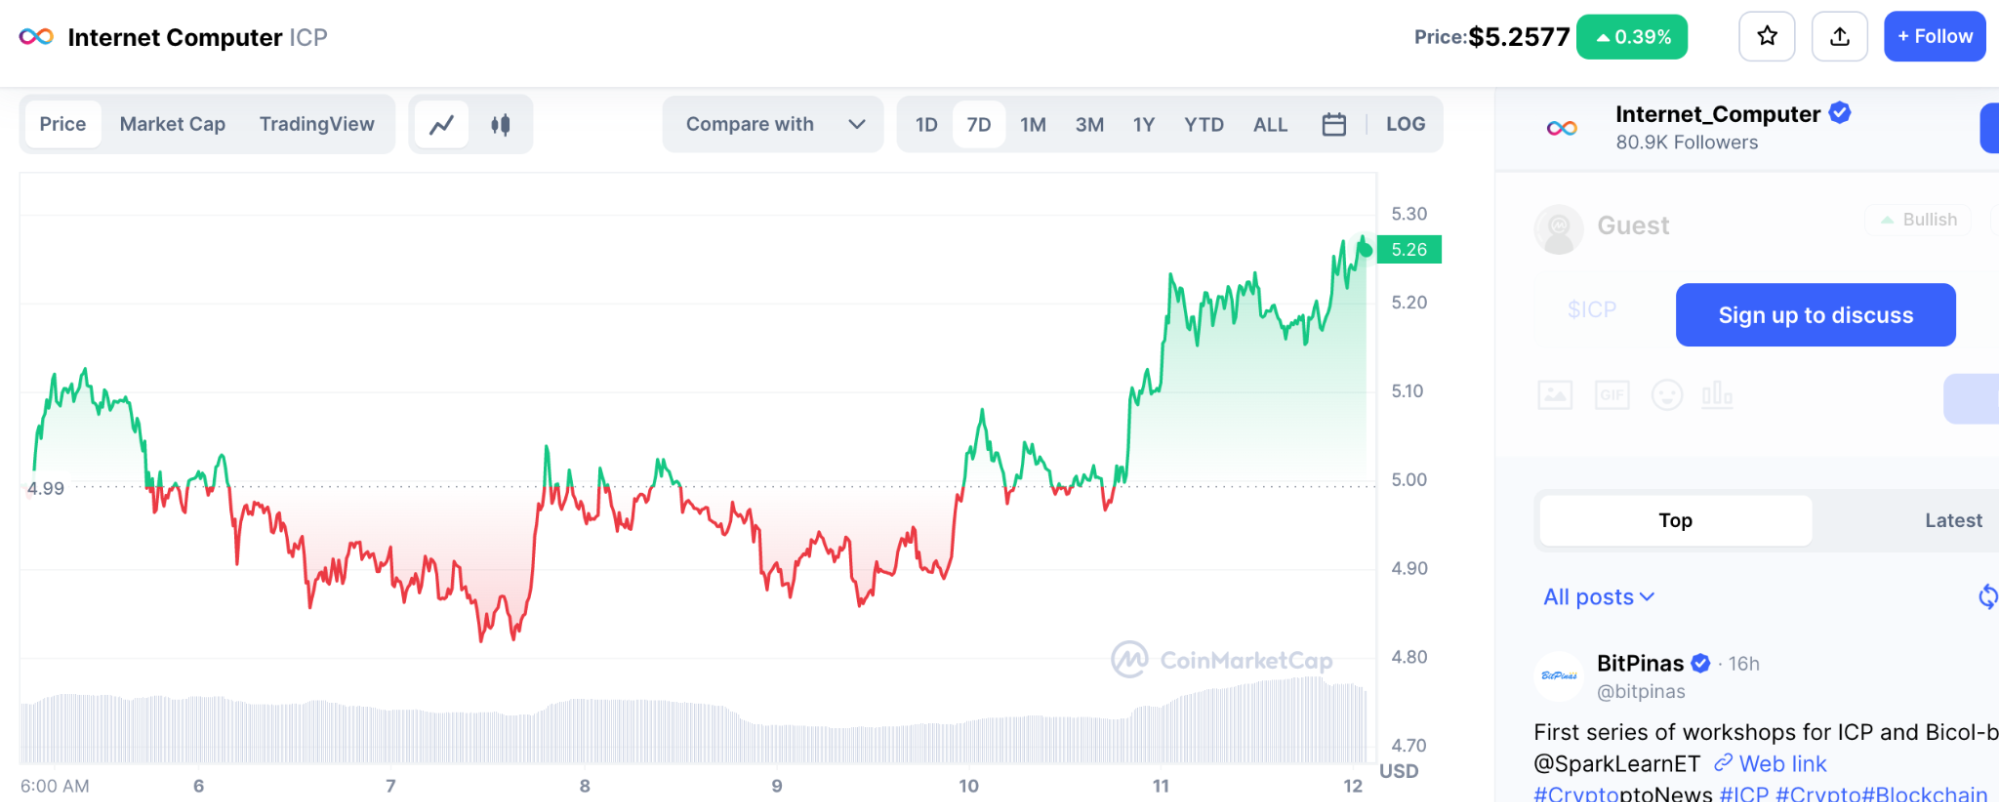Screen dimensions: 1999x803
Task: Open the Web link hyperlink
Action: [x=1782, y=764]
